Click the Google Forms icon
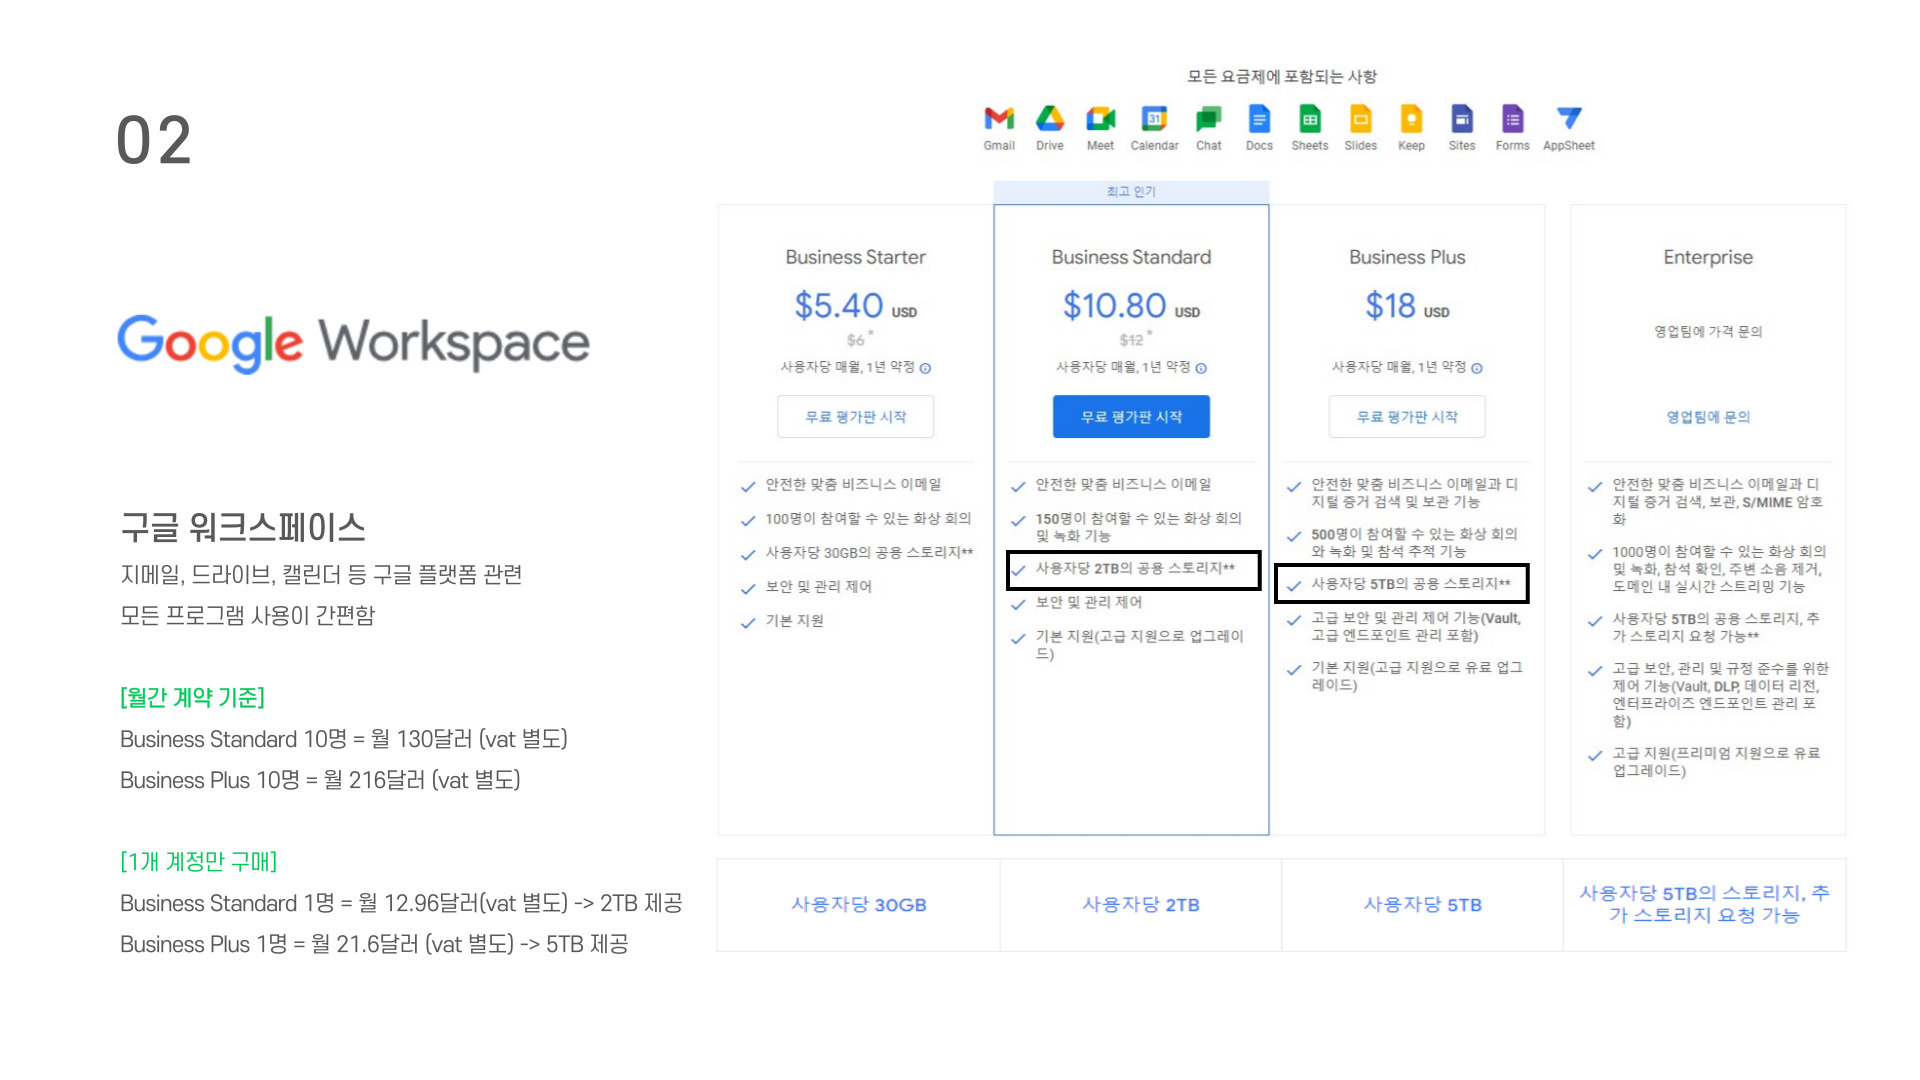 pos(1512,119)
